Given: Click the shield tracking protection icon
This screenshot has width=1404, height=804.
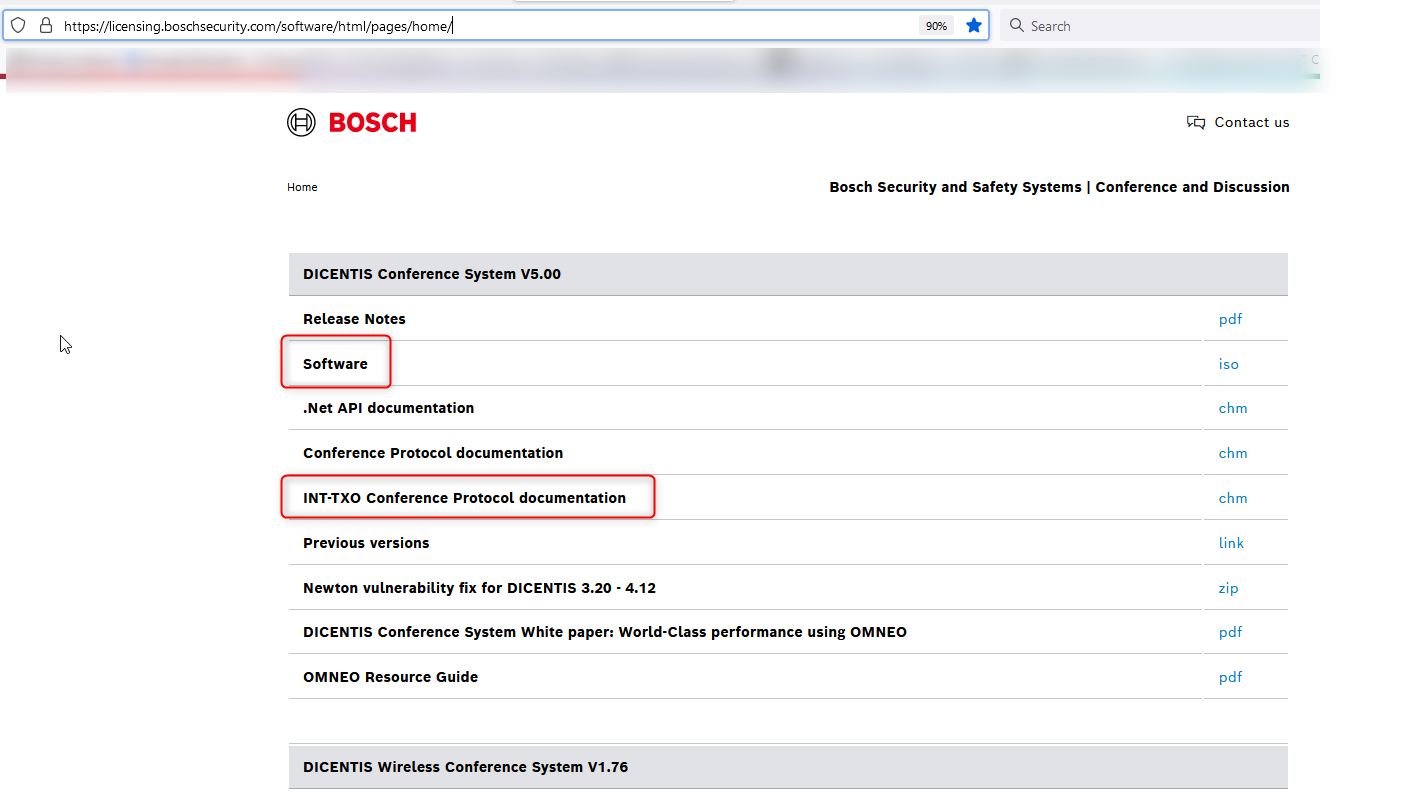Looking at the screenshot, I should coord(18,26).
